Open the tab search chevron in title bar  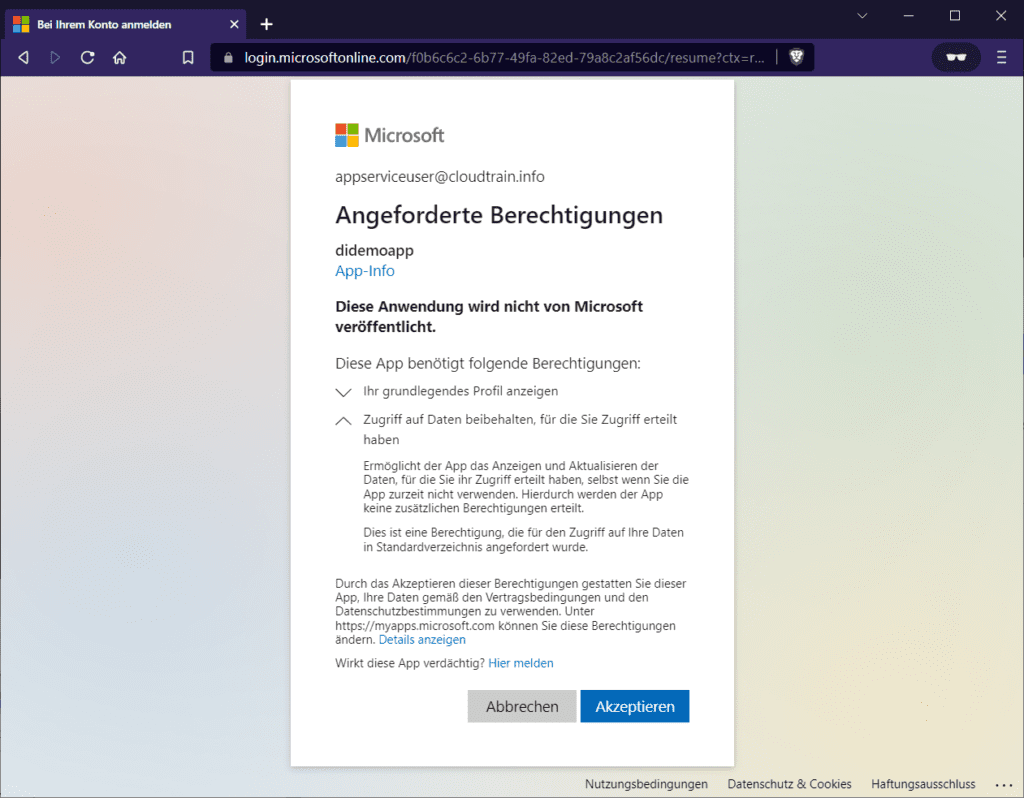tap(862, 16)
